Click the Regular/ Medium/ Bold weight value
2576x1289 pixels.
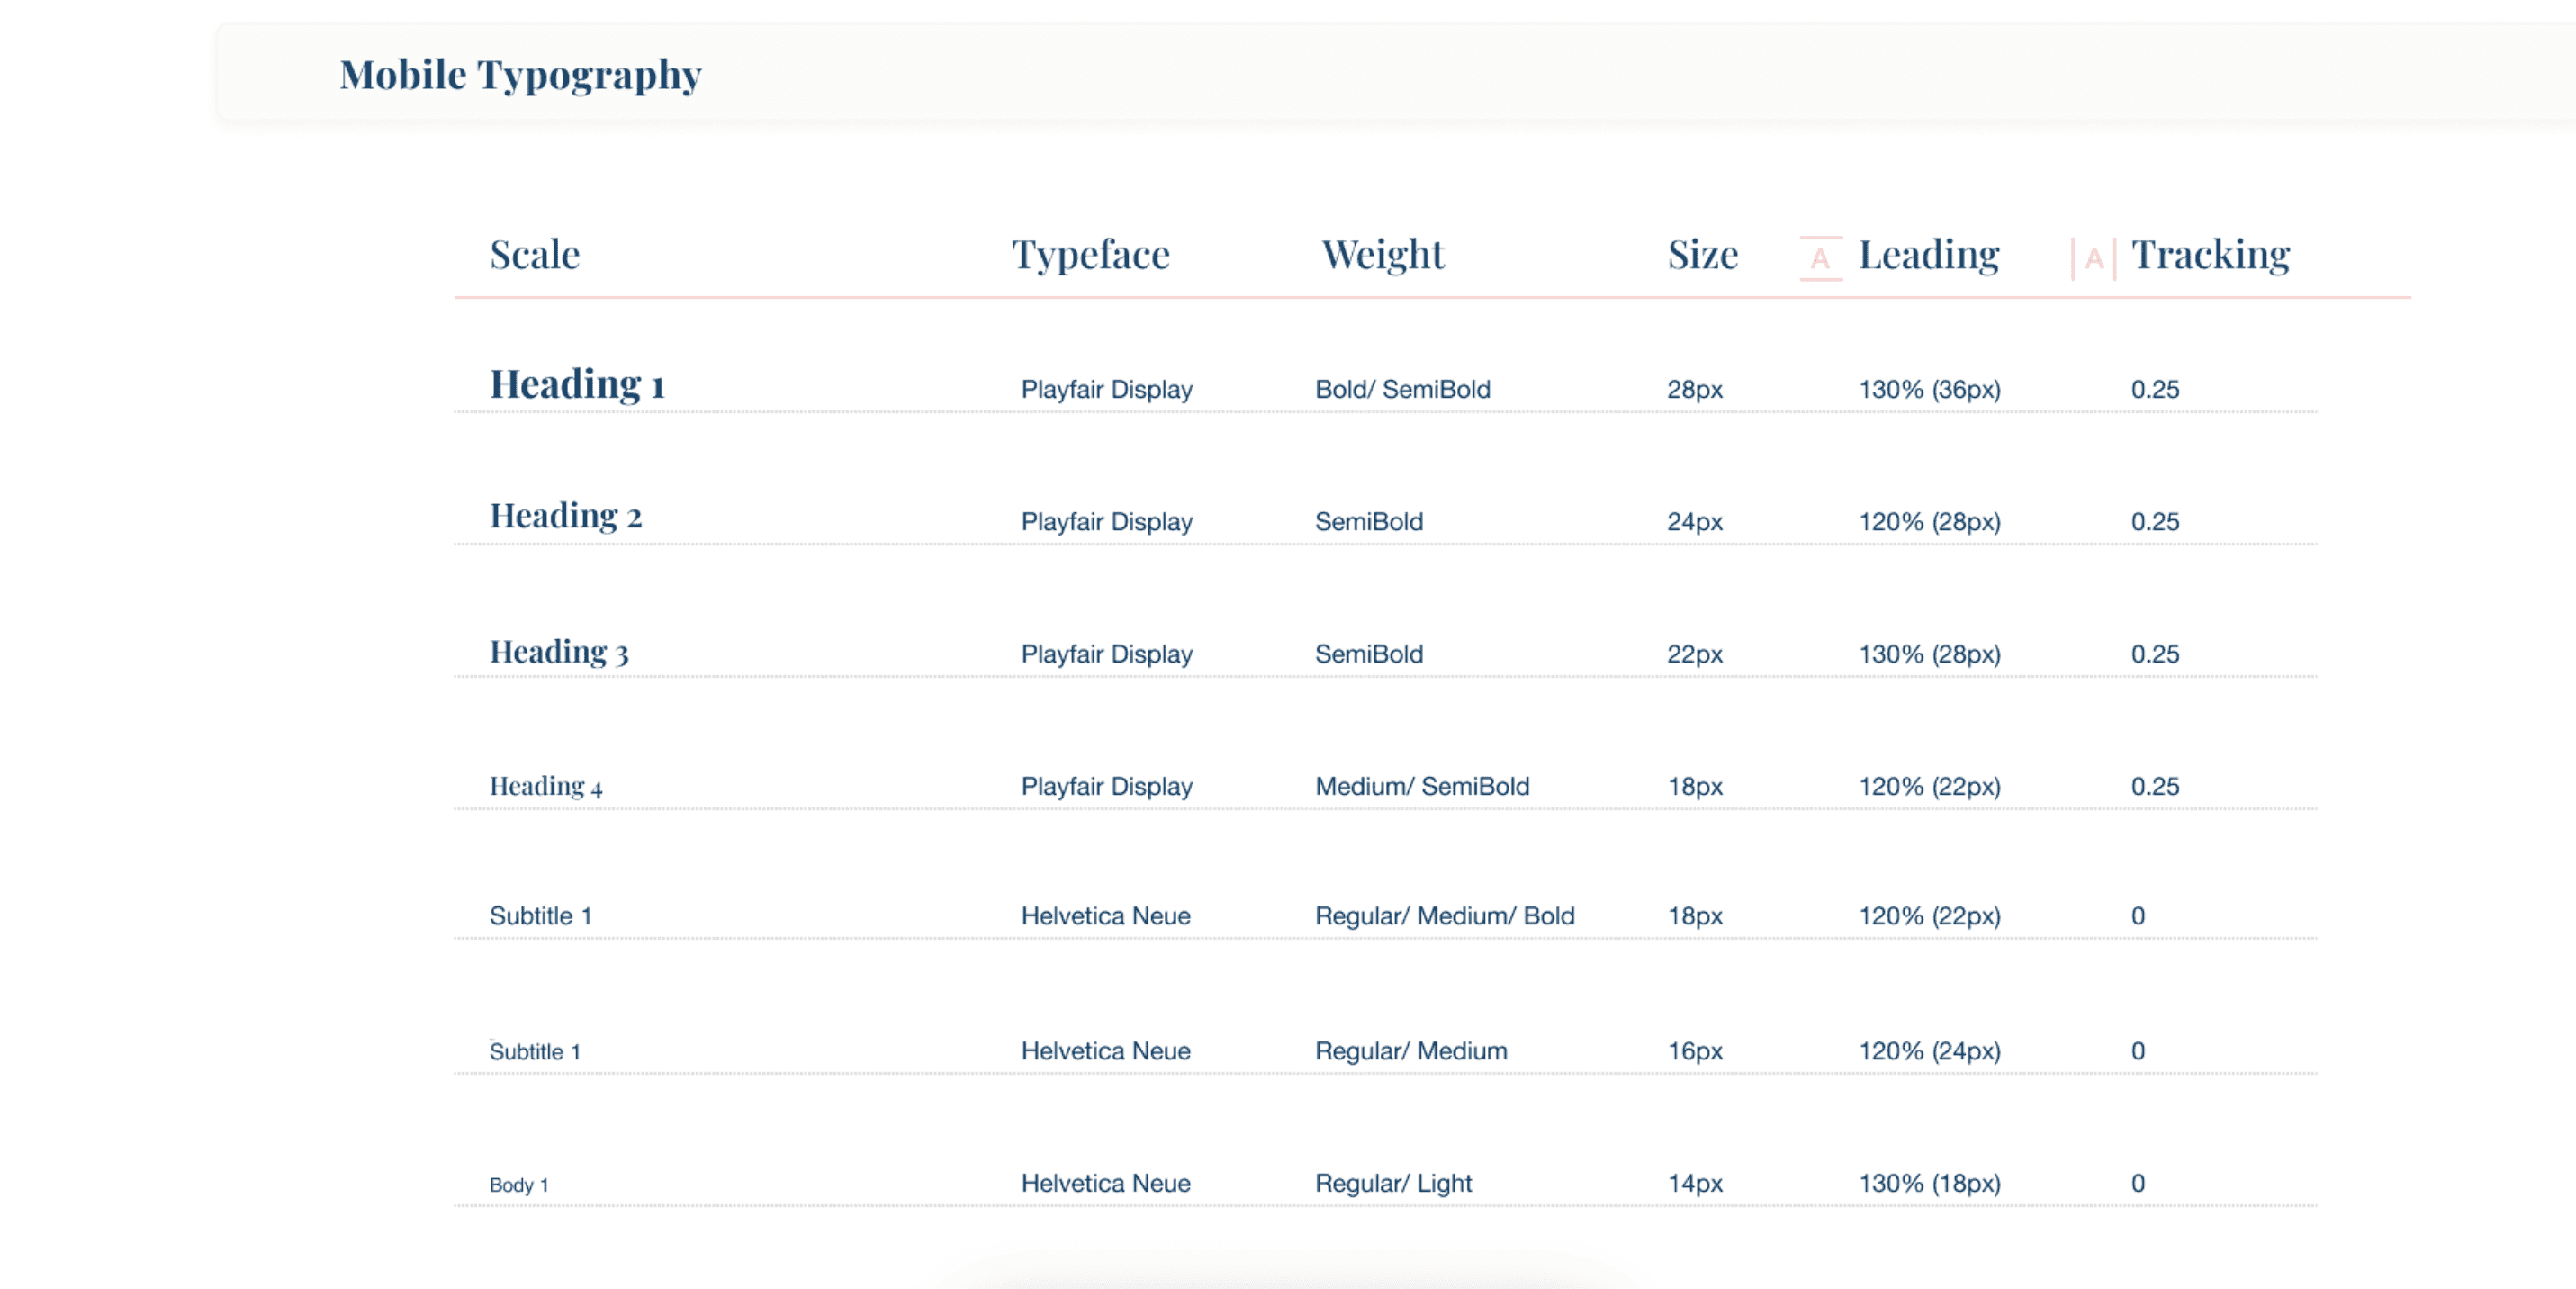[x=1444, y=916]
